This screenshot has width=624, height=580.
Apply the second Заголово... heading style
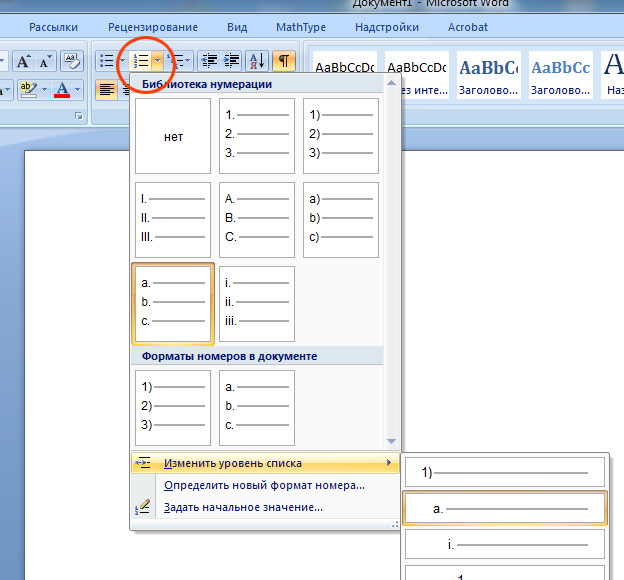point(560,74)
